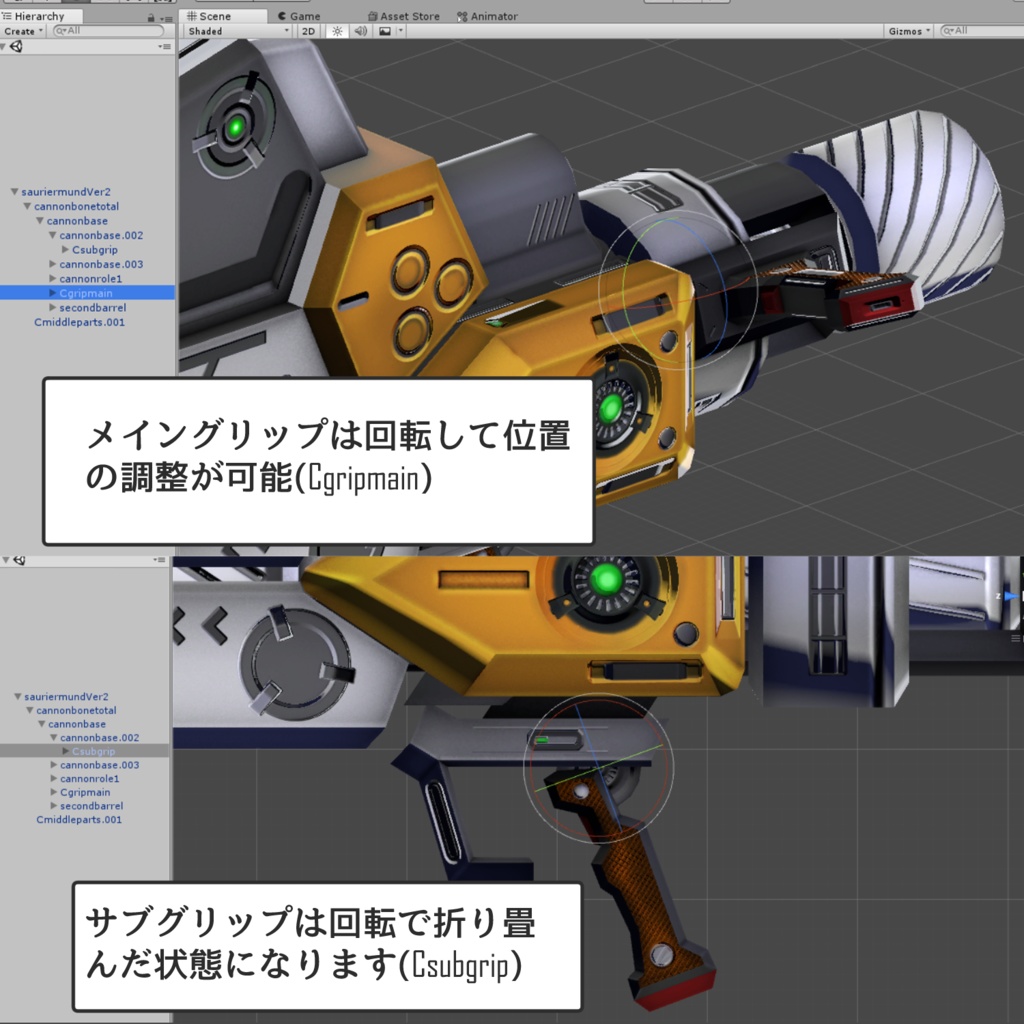The height and width of the screenshot is (1024, 1024).
Task: Collapse cannonbase.002 arrow in upper Hierarchy
Action: click(x=52, y=235)
